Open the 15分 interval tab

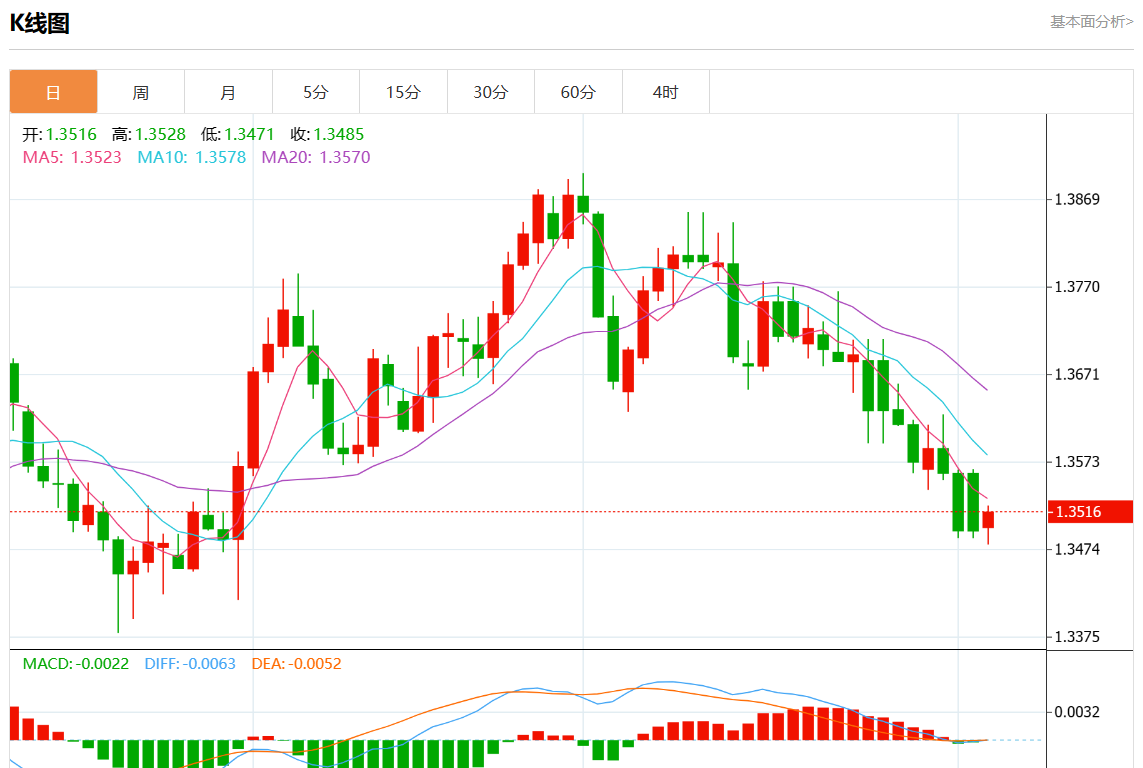[403, 92]
